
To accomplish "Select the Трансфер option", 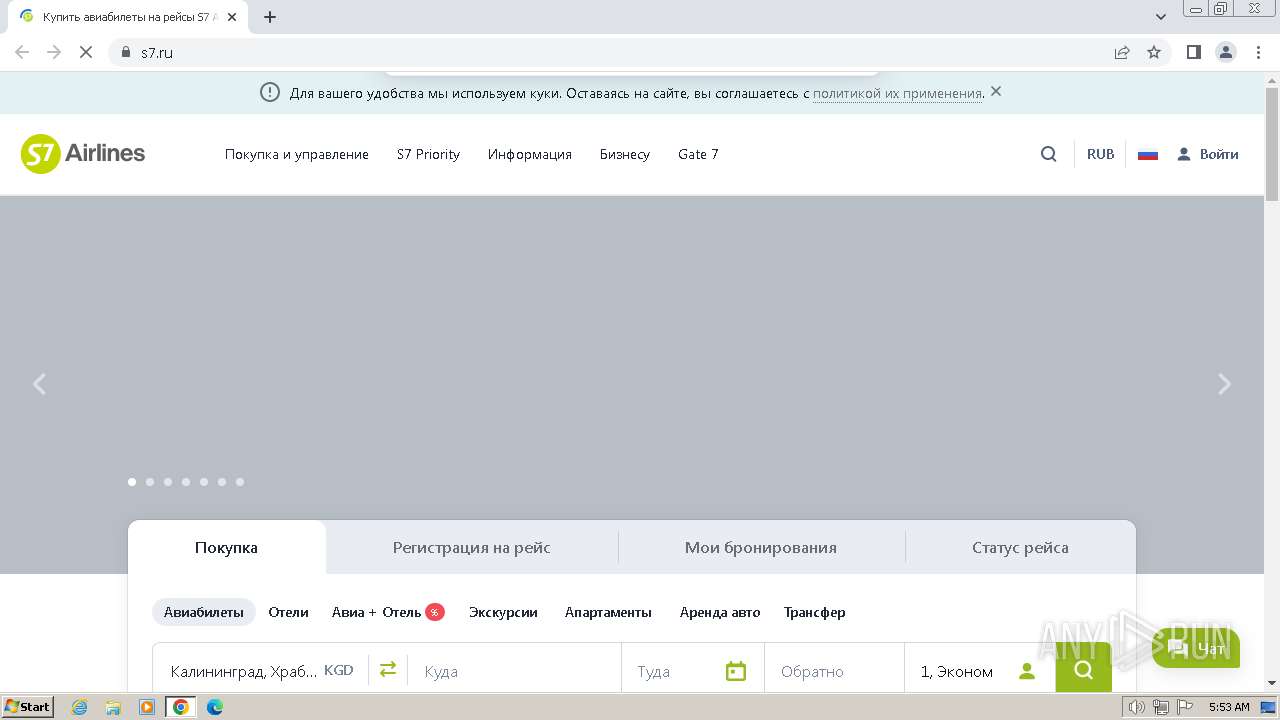I will 814,612.
